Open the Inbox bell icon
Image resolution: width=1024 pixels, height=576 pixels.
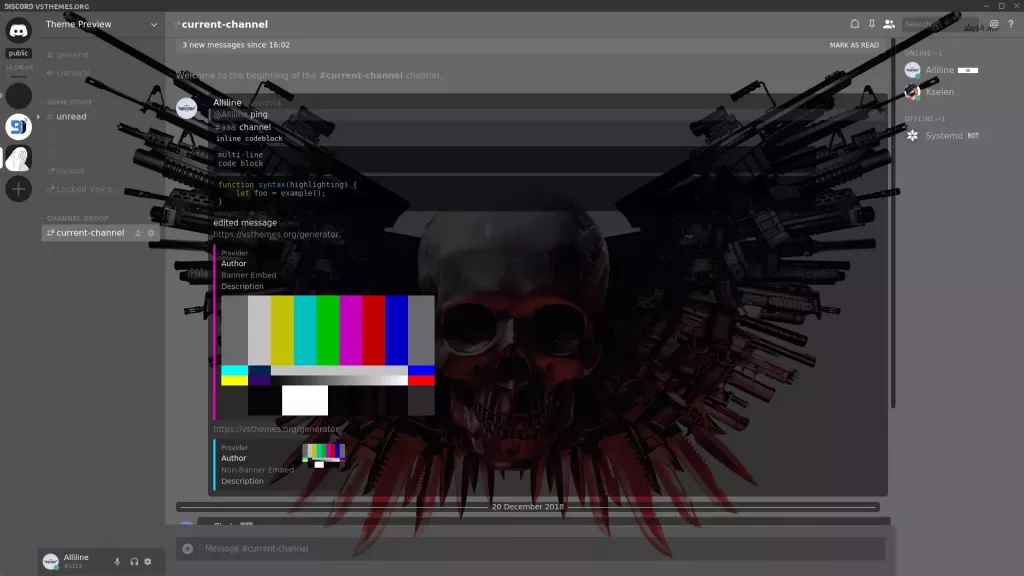pos(855,23)
